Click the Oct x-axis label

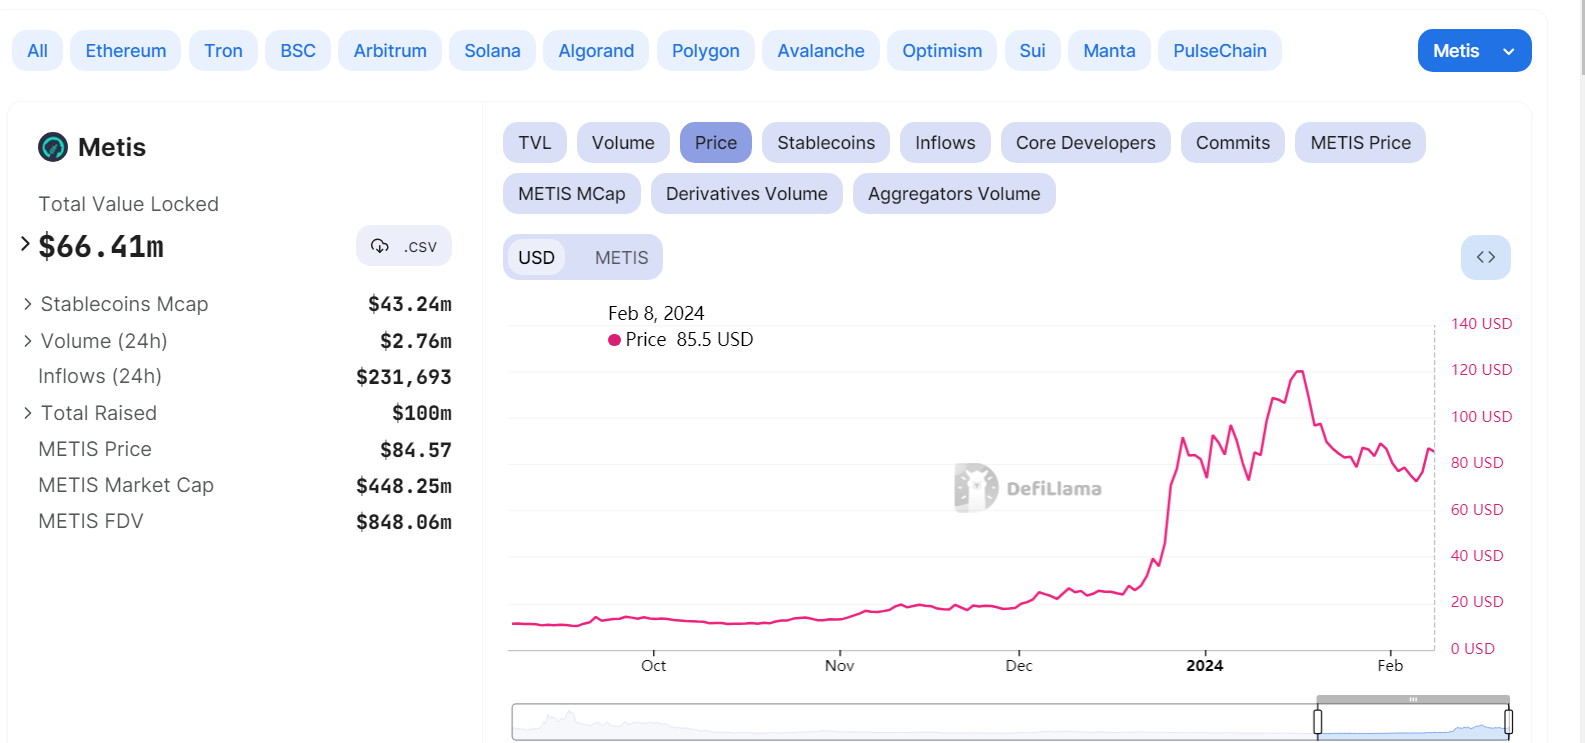coord(653,665)
